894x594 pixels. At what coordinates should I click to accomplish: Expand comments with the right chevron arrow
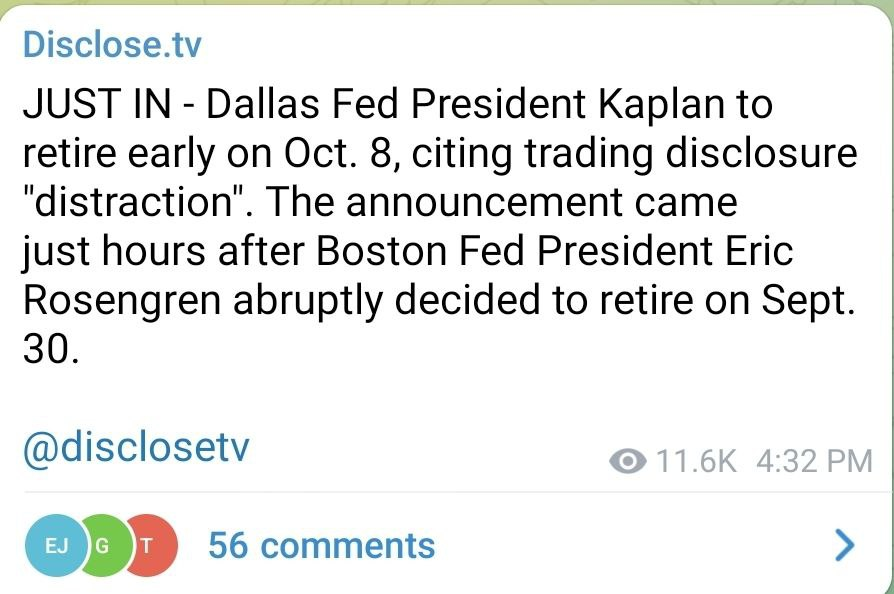coord(845,546)
